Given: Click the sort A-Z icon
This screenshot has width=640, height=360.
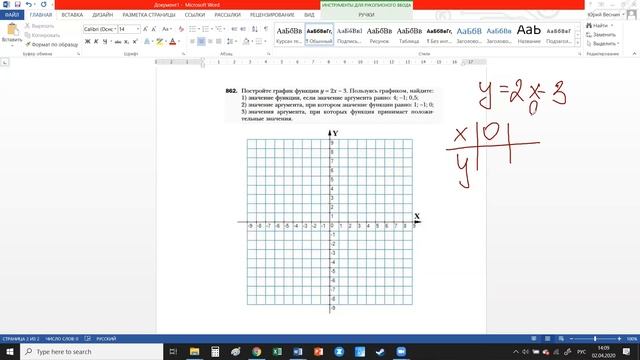Looking at the screenshot, I should [255, 29].
